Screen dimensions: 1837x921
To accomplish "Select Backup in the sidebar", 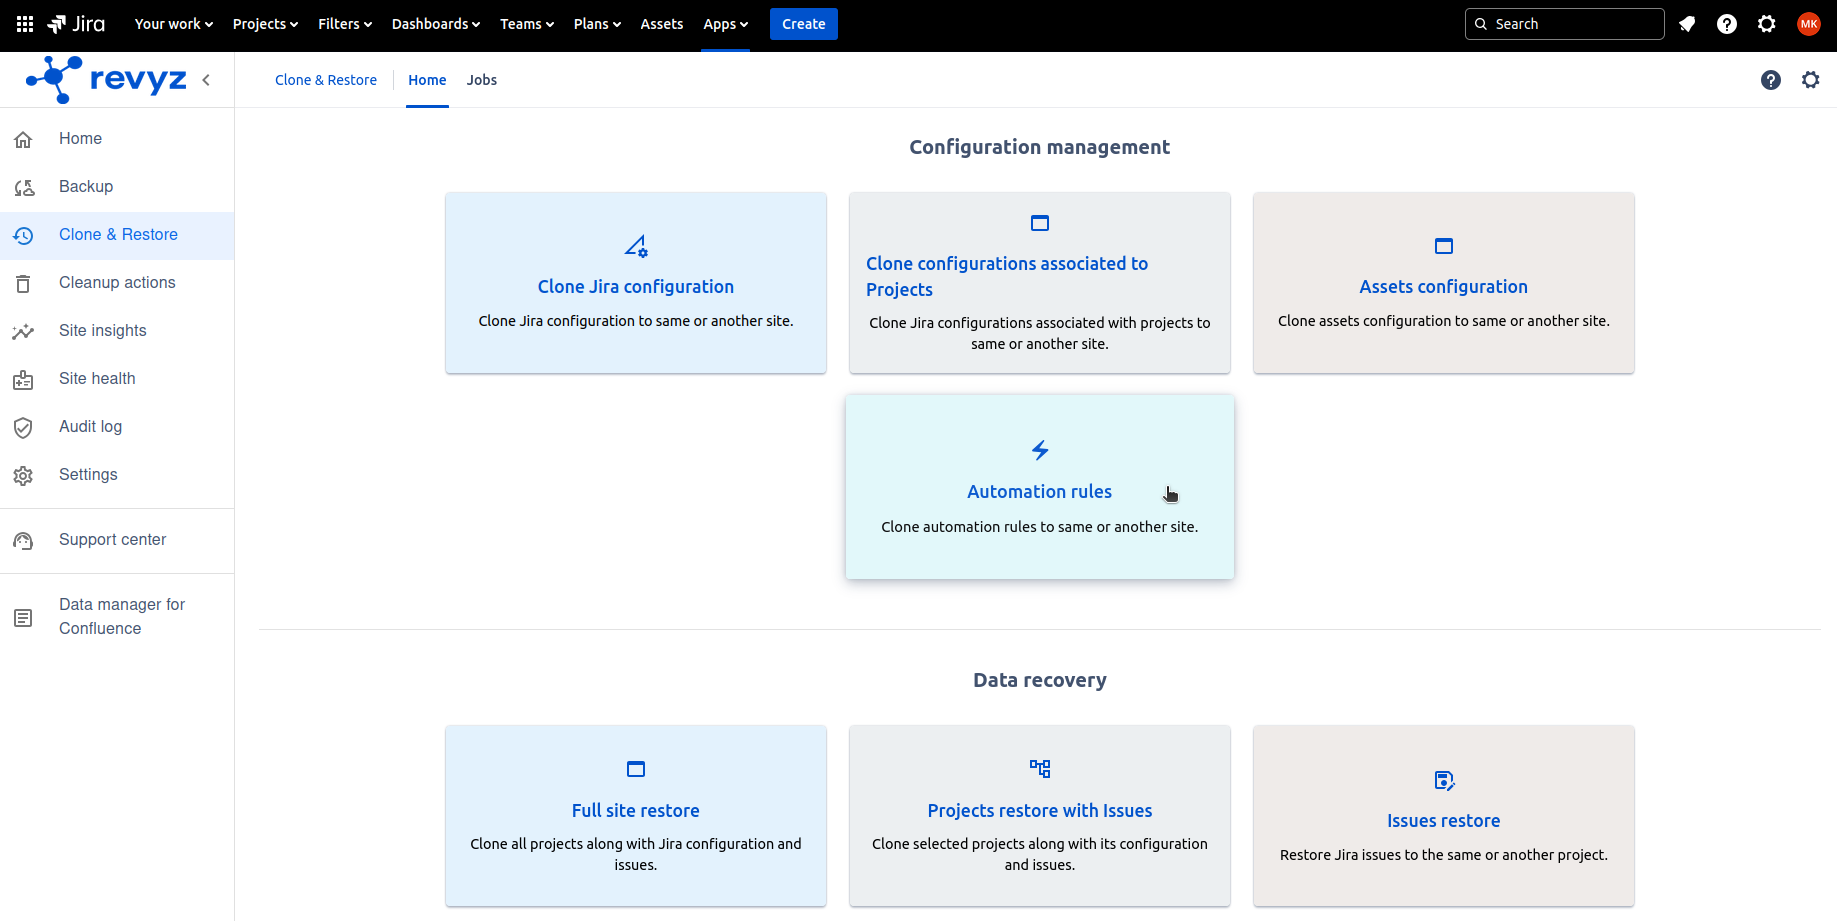I will (86, 187).
